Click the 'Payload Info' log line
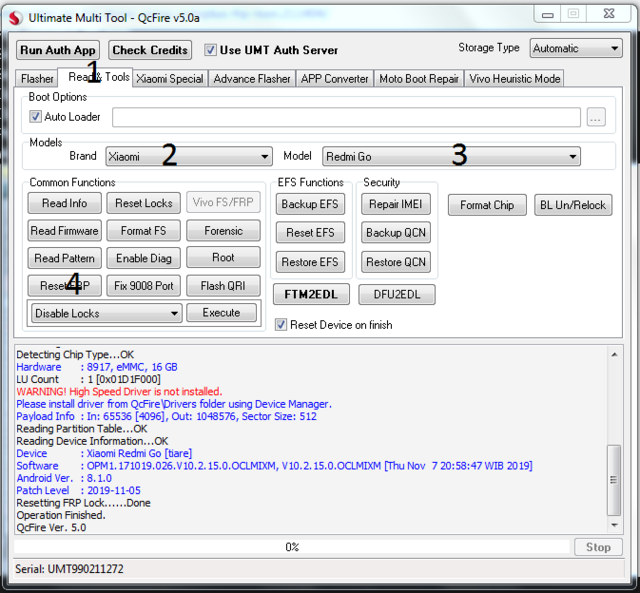Viewport: 640px width, 593px height. [167, 416]
